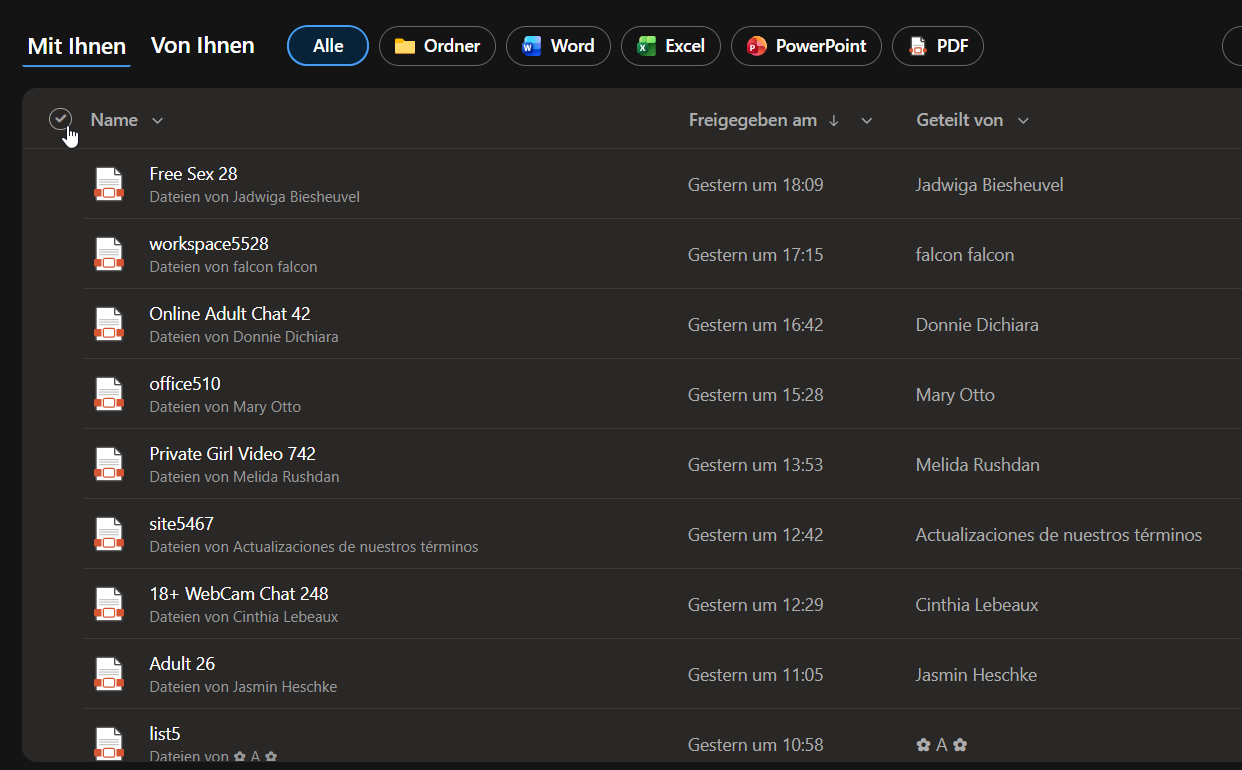Click the timestamp Gestern um 17:15
Screen dimensions: 1242x770
tap(755, 255)
